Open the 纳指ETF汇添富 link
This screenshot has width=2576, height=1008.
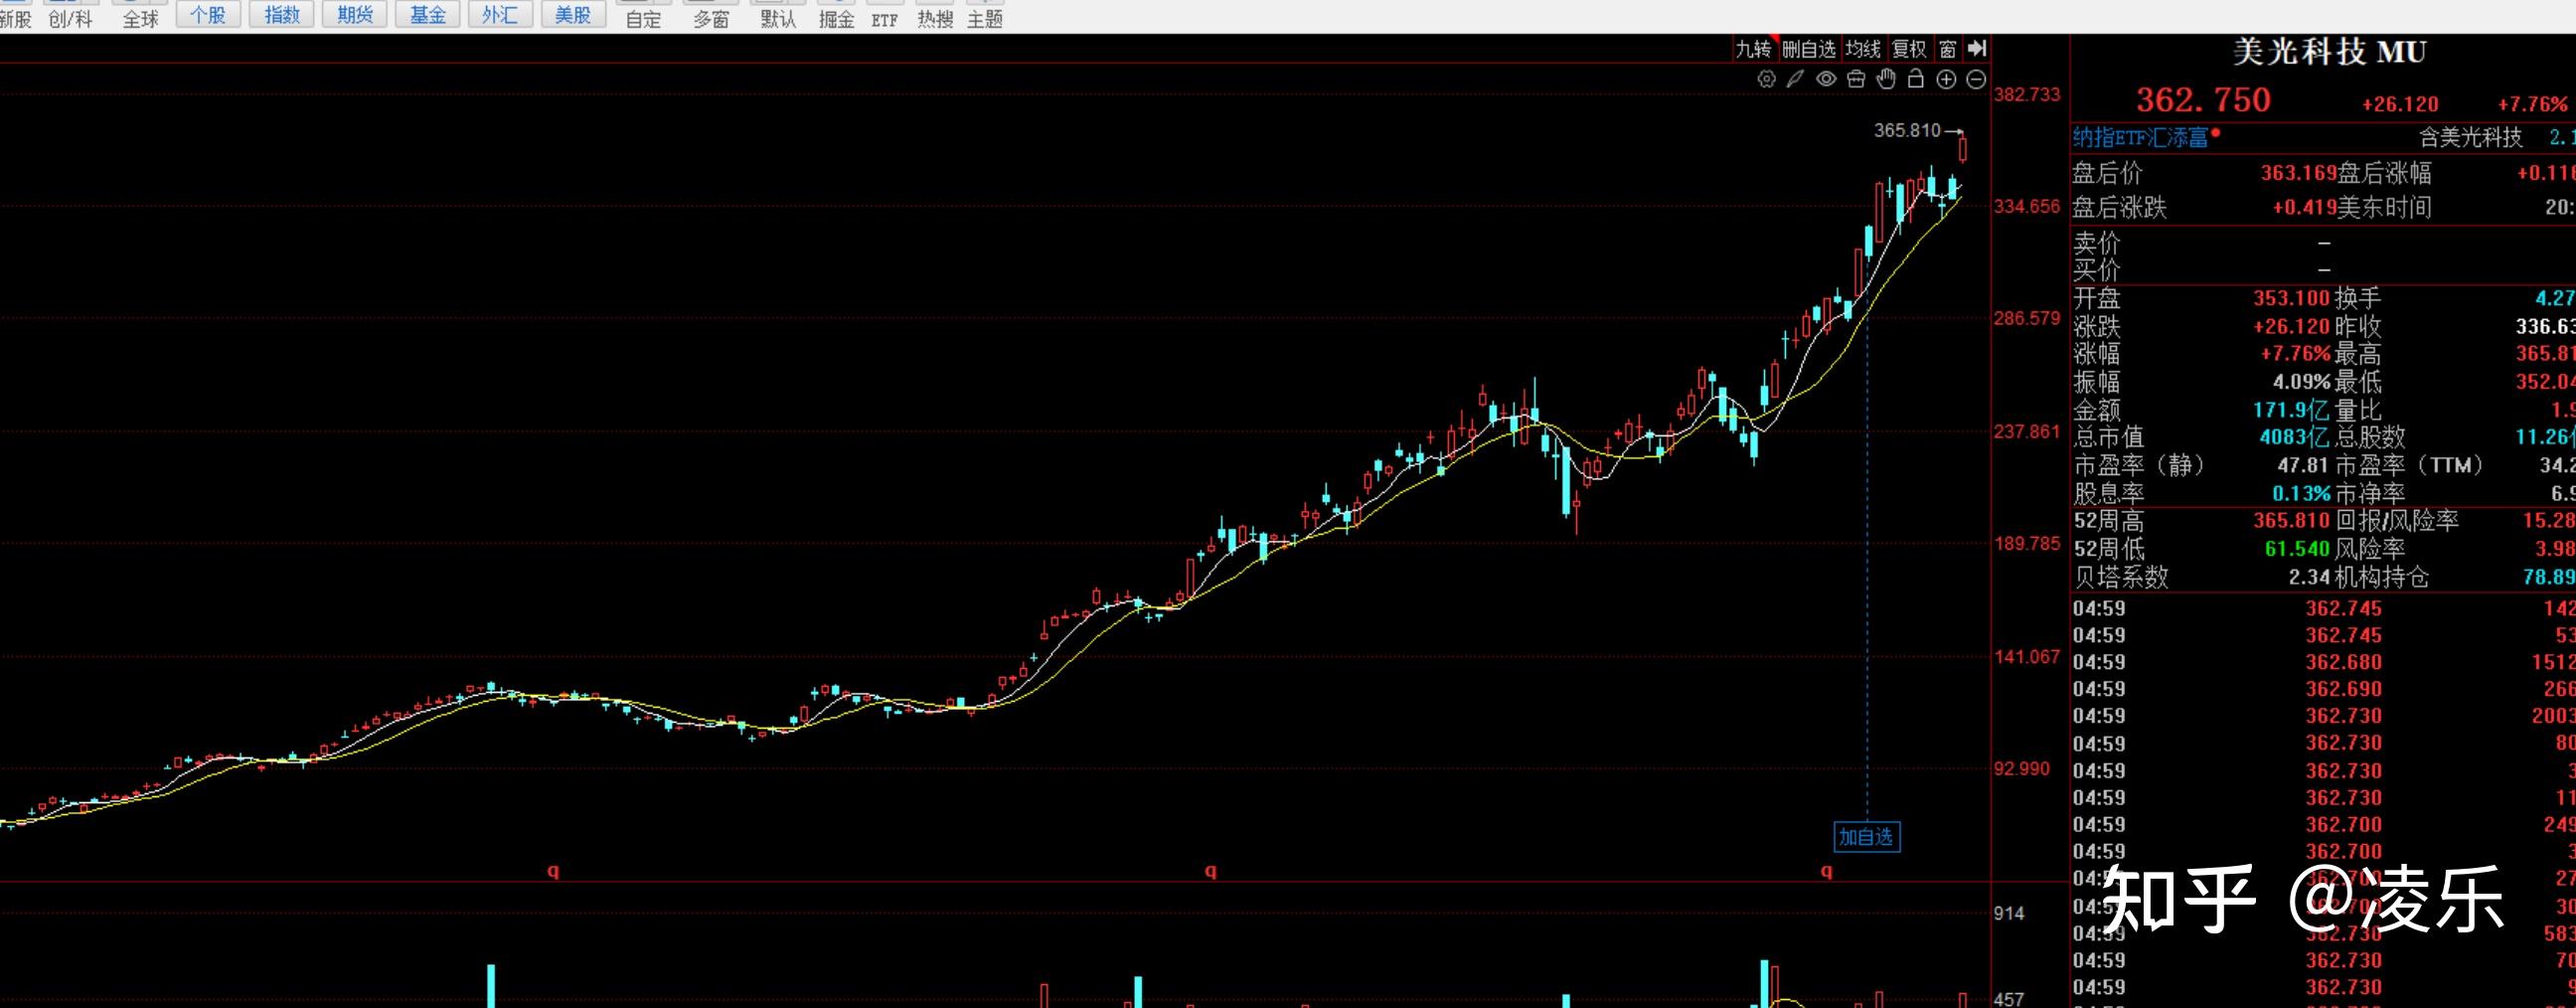2140,137
